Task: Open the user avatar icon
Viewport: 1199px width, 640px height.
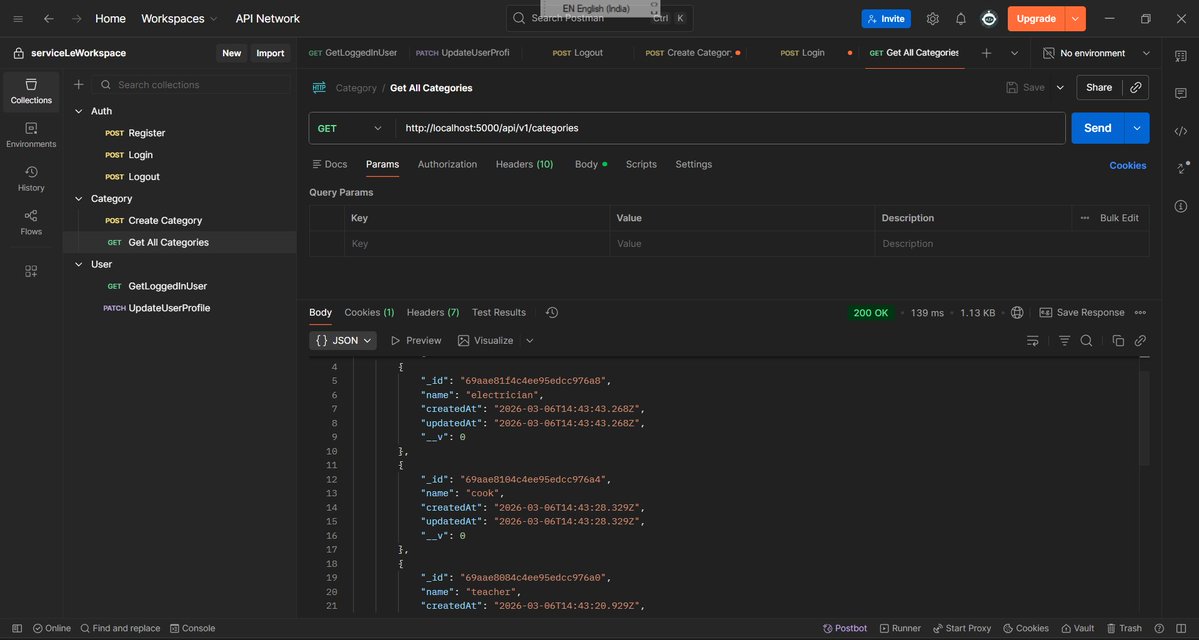Action: (989, 18)
